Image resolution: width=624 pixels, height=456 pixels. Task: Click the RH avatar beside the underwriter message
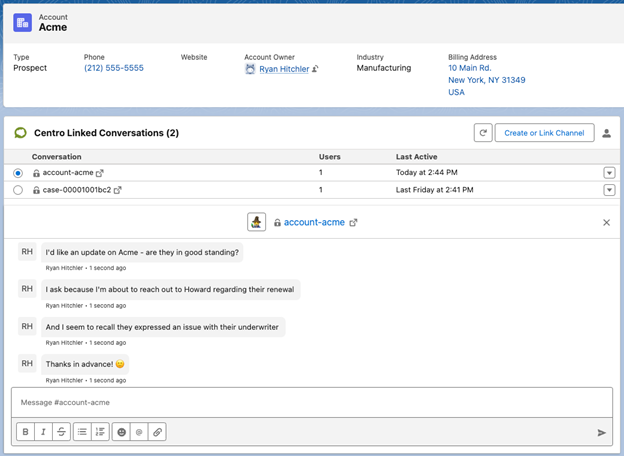(x=27, y=326)
